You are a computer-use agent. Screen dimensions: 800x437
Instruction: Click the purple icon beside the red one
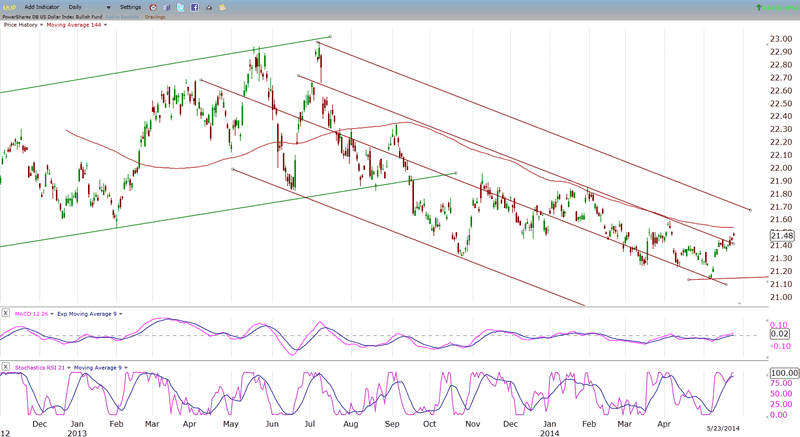coord(165,6)
